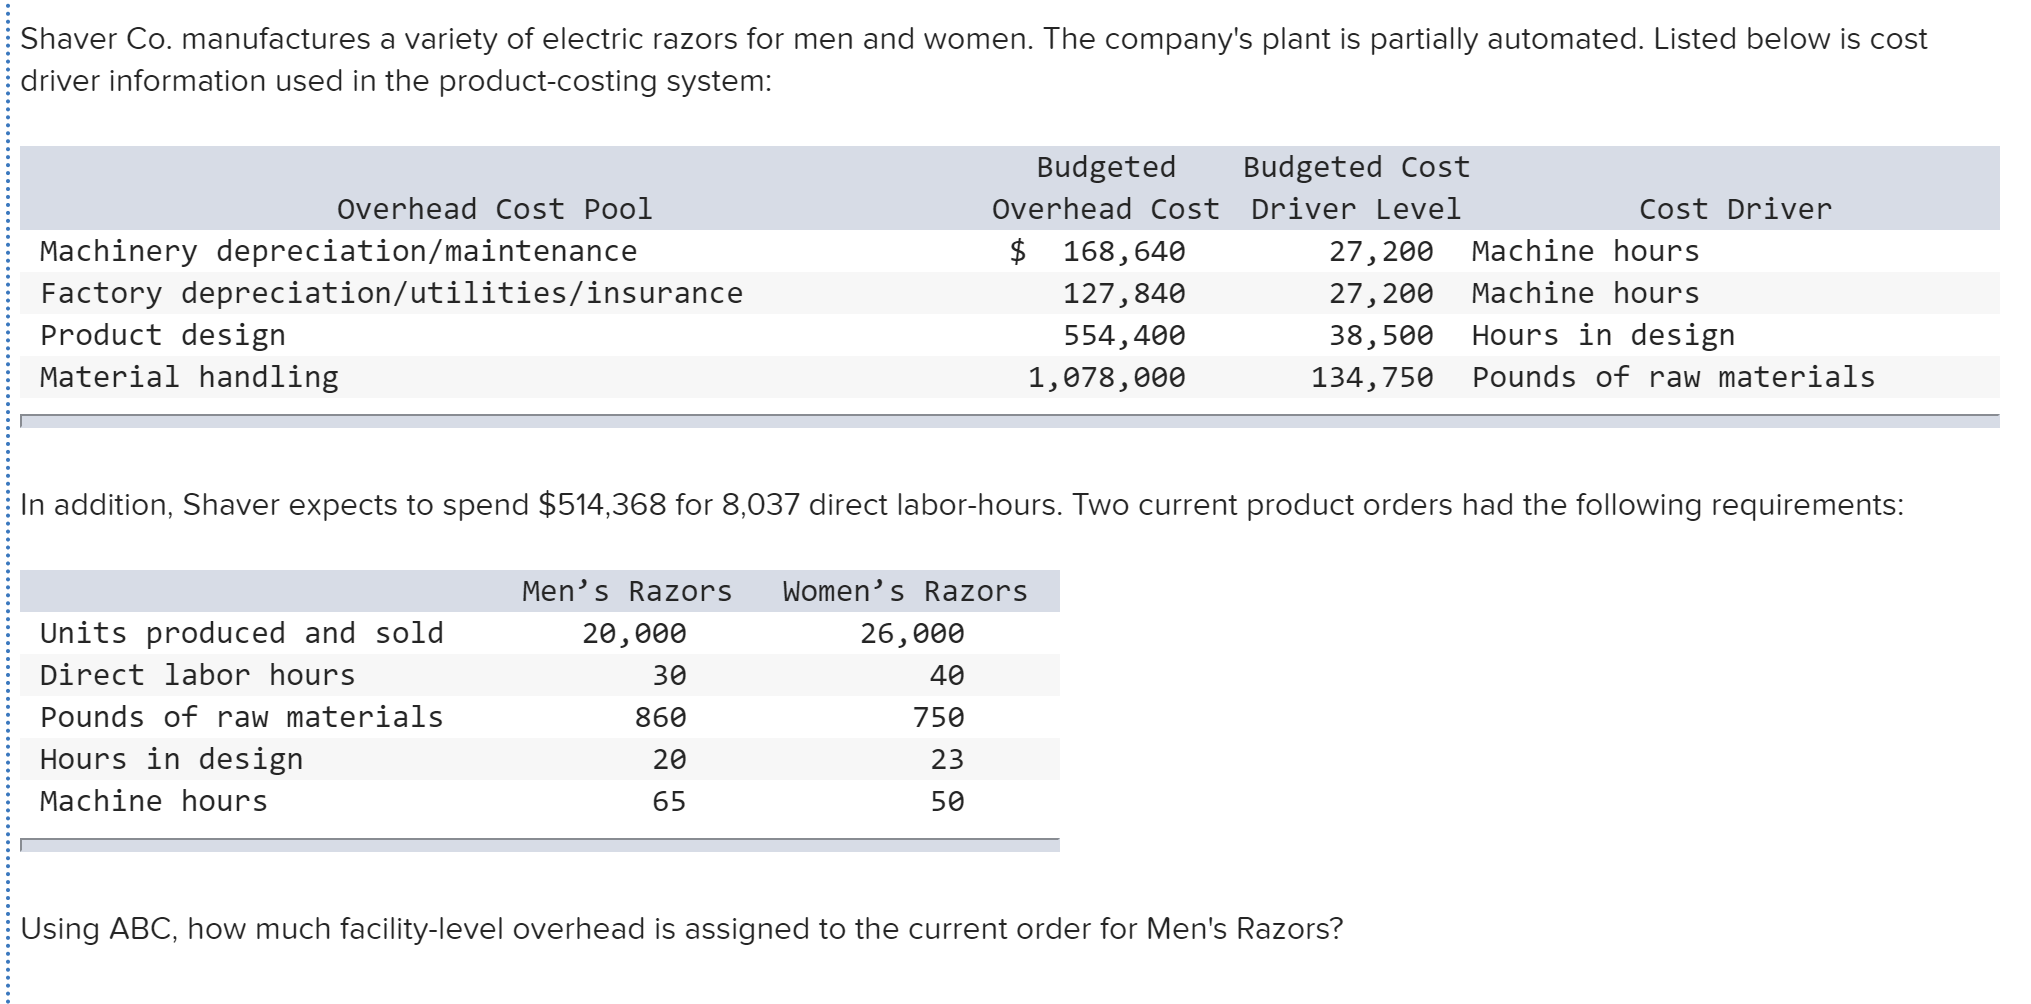Select the 38,500 driver level value
2031x1004 pixels.
coord(1381,335)
